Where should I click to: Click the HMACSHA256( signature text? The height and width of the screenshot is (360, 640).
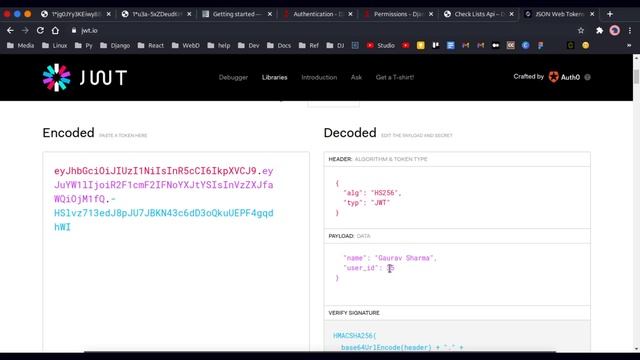[x=355, y=336]
